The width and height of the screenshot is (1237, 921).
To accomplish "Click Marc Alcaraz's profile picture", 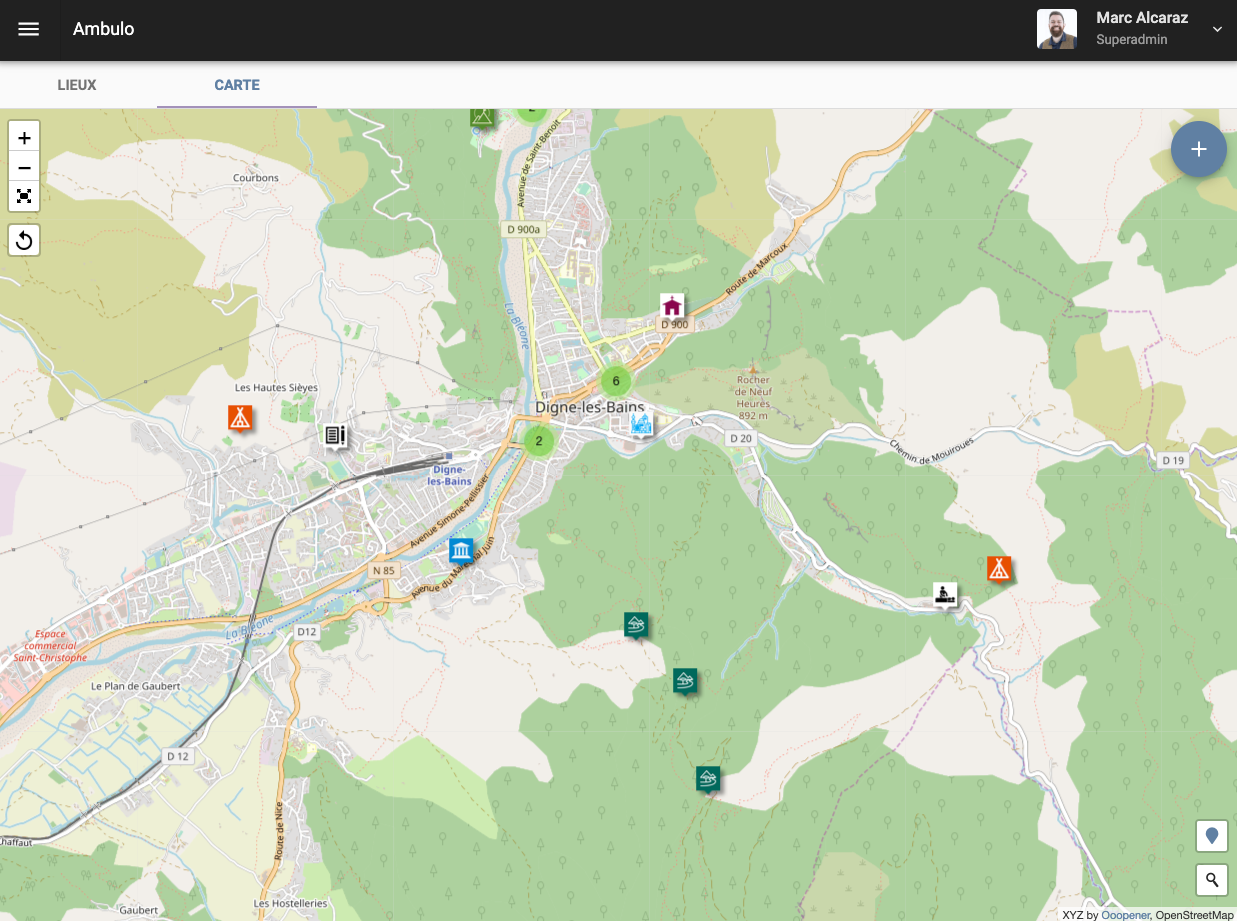I will coord(1057,28).
